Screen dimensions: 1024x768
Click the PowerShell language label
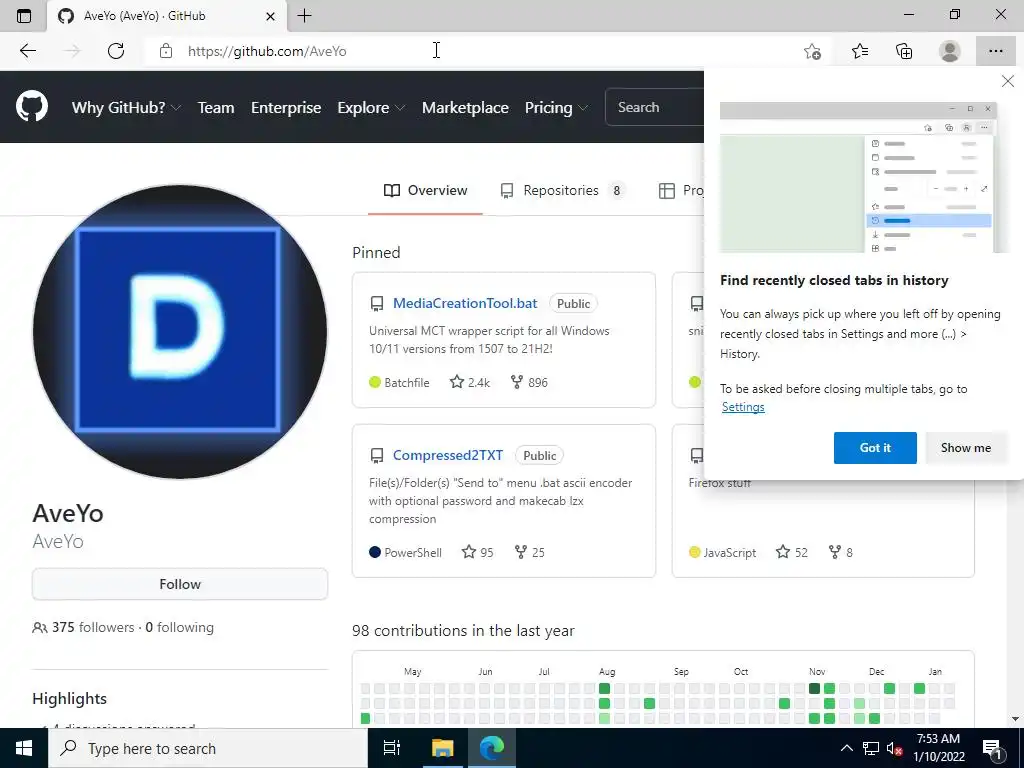413,552
